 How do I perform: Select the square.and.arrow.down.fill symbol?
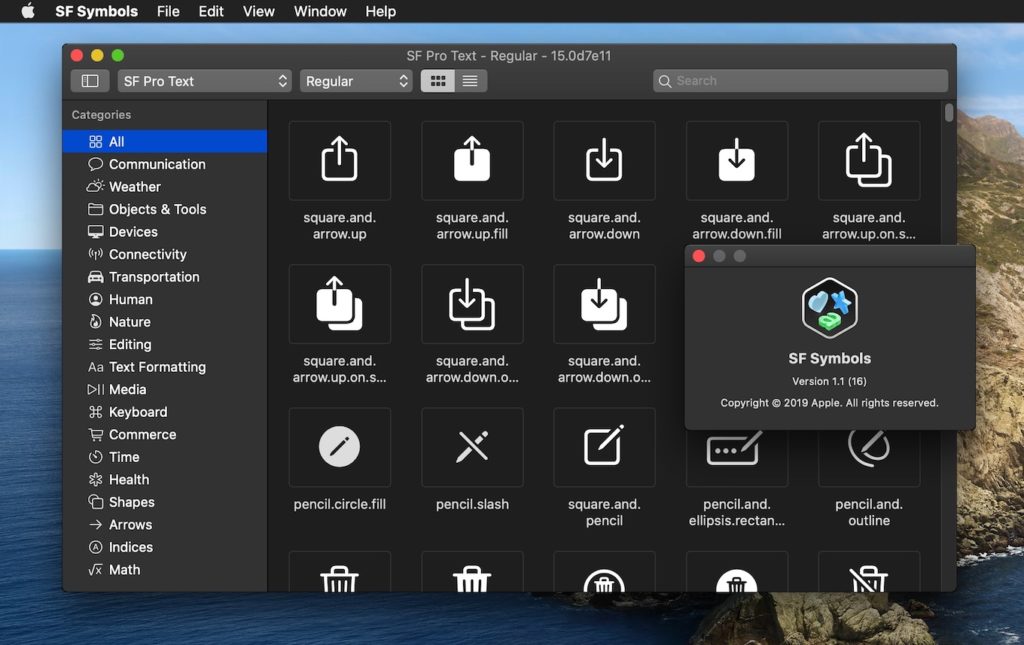point(737,160)
